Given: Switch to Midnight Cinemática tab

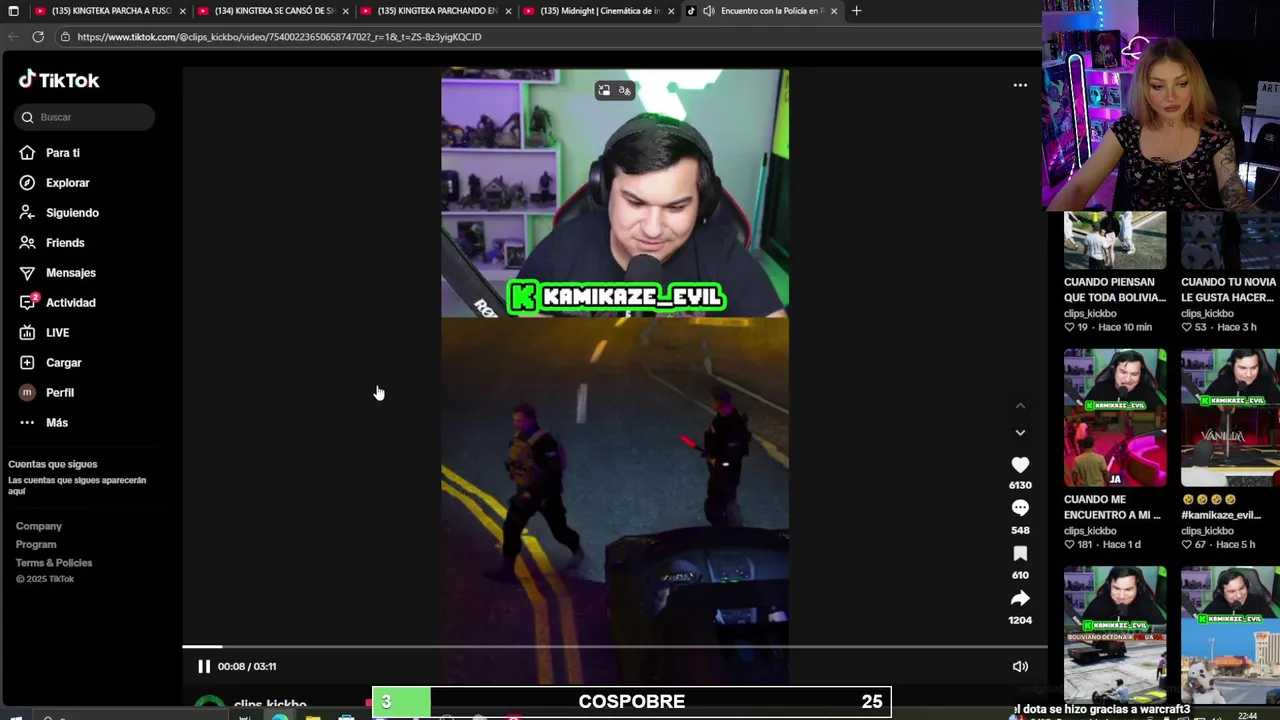Looking at the screenshot, I should point(599,11).
